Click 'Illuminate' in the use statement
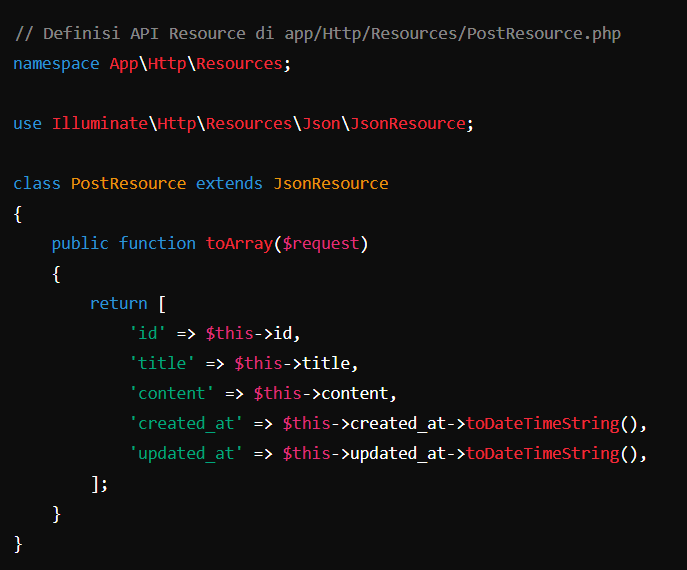The width and height of the screenshot is (687, 570). click(100, 124)
